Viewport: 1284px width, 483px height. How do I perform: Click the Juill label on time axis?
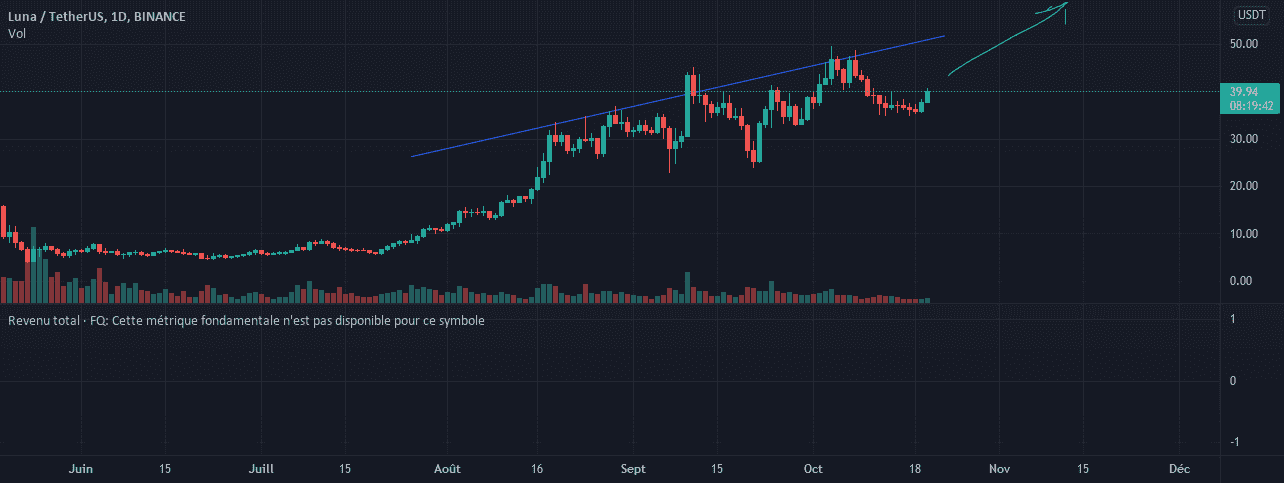[x=262, y=468]
